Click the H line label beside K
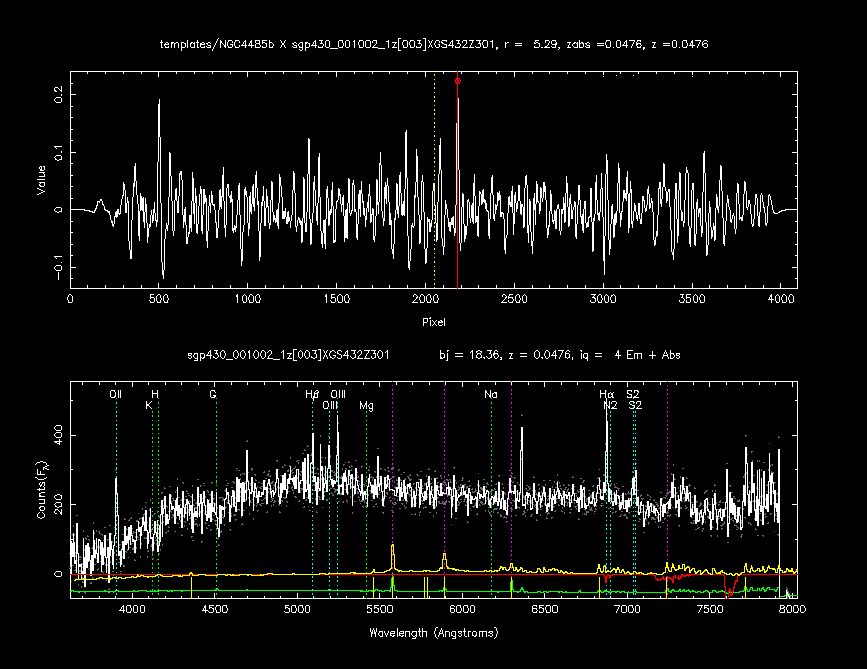The width and height of the screenshot is (867, 669). 155,394
